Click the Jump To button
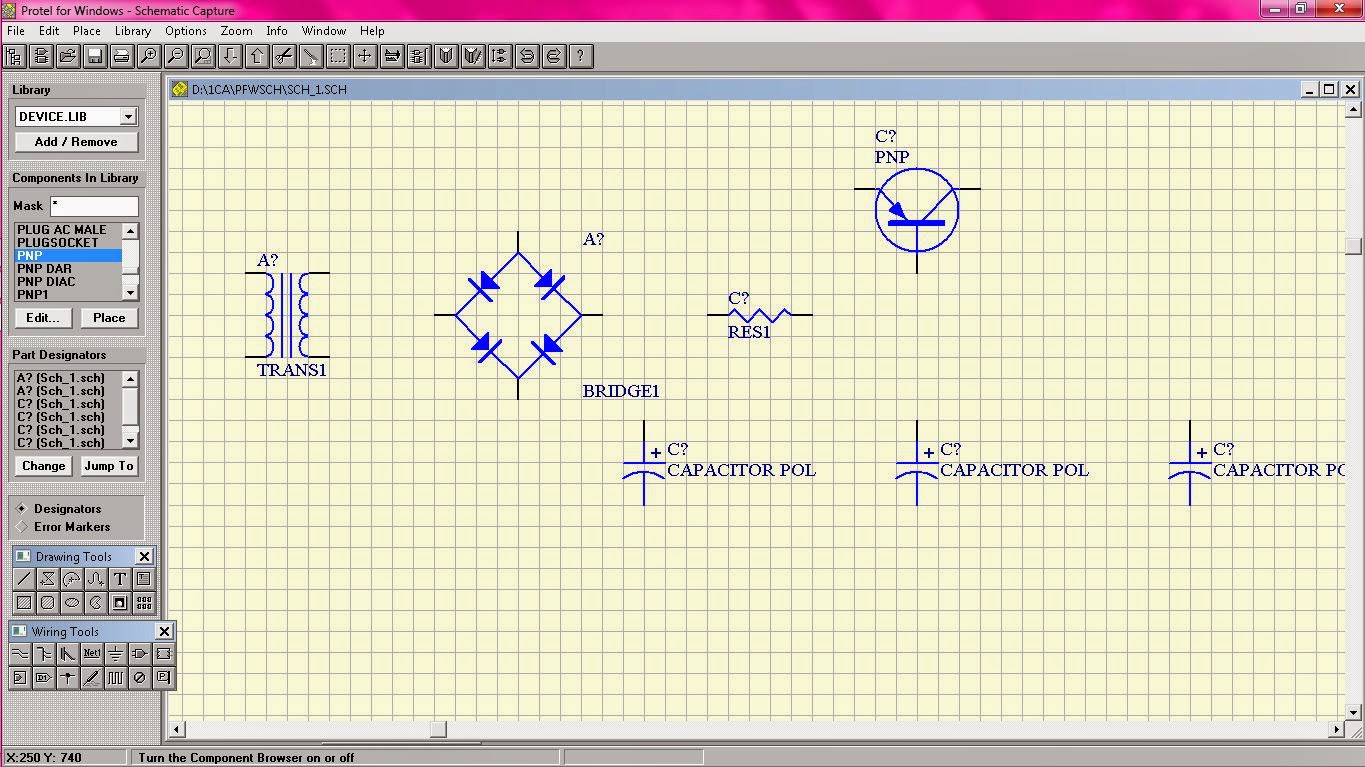Image resolution: width=1365 pixels, height=767 pixels. pyautogui.click(x=109, y=466)
